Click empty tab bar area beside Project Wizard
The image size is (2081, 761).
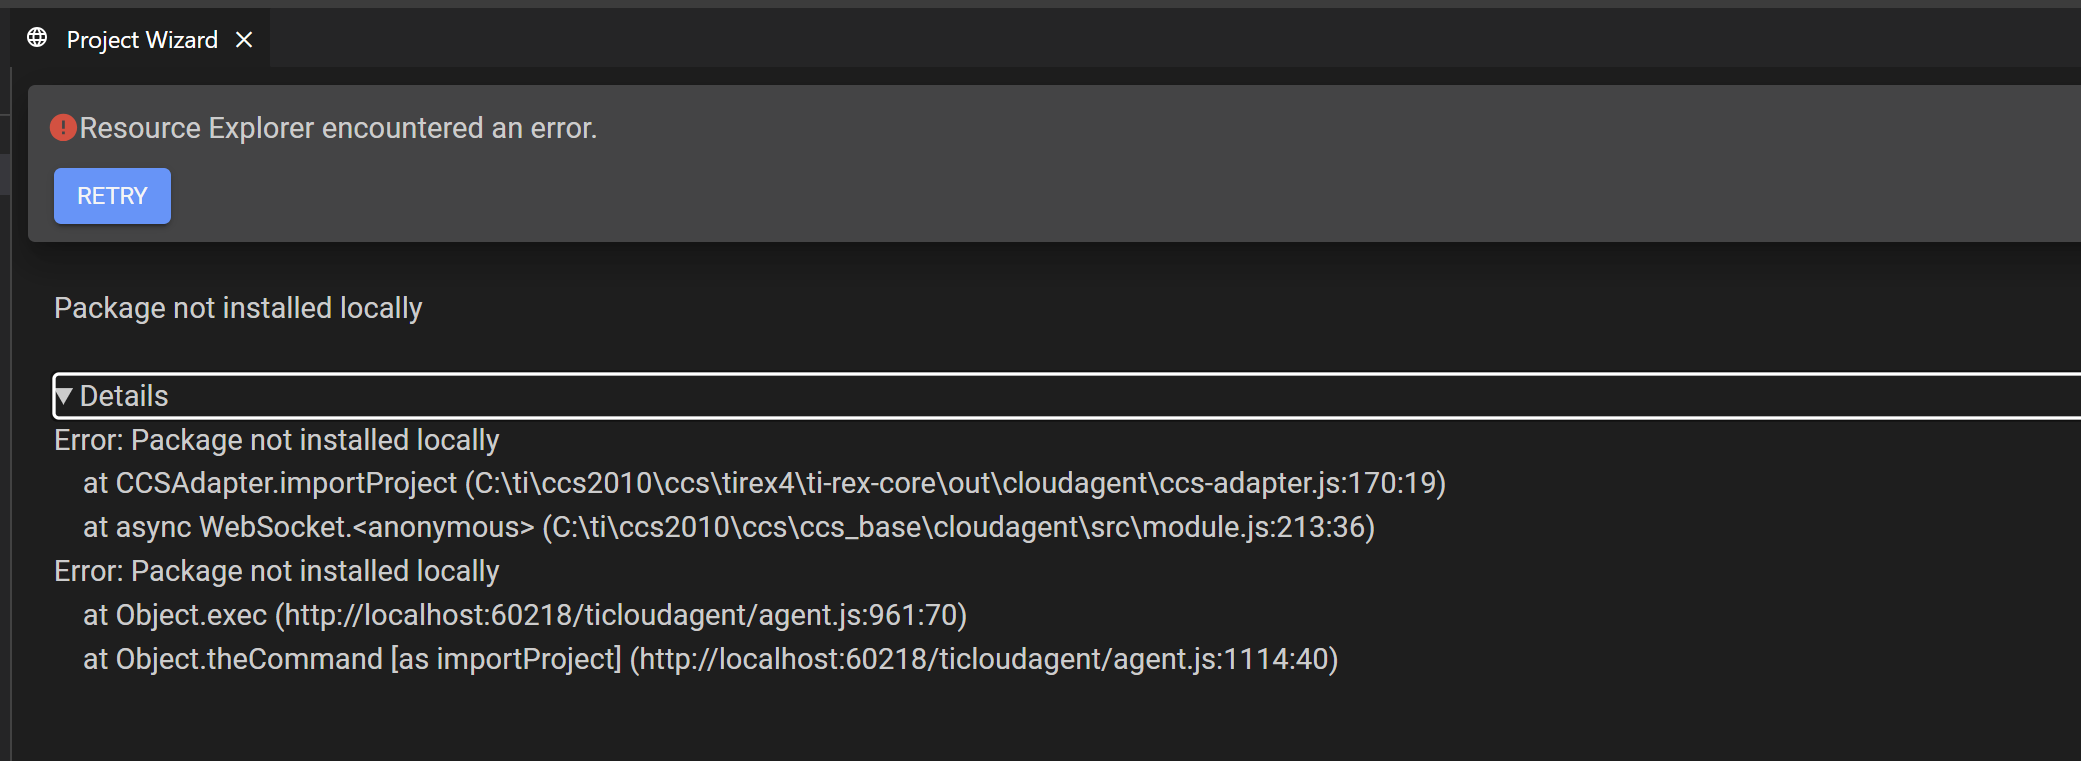click(1100, 40)
